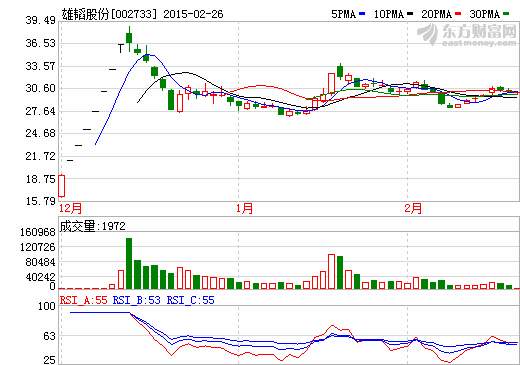Click the RSI_C:55 indicator label
The height and width of the screenshot is (365, 520).
click(191, 300)
